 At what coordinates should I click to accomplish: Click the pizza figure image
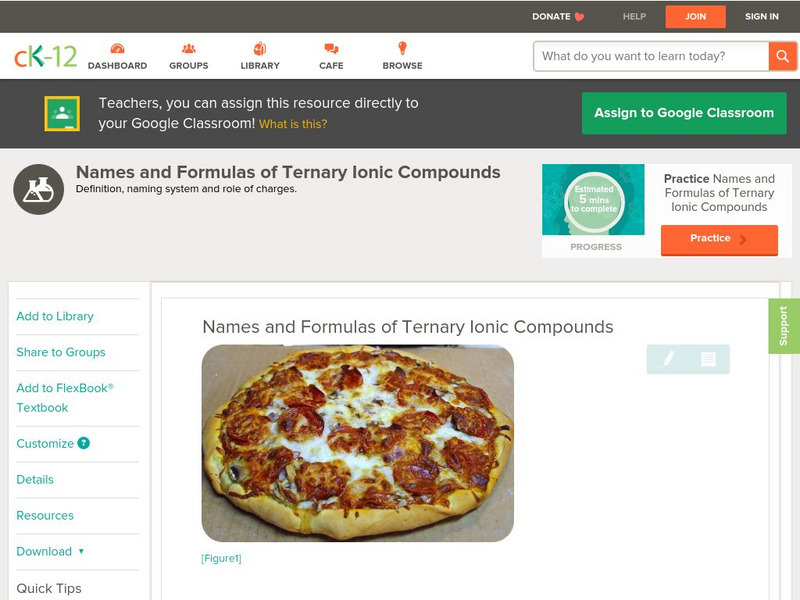[x=358, y=443]
